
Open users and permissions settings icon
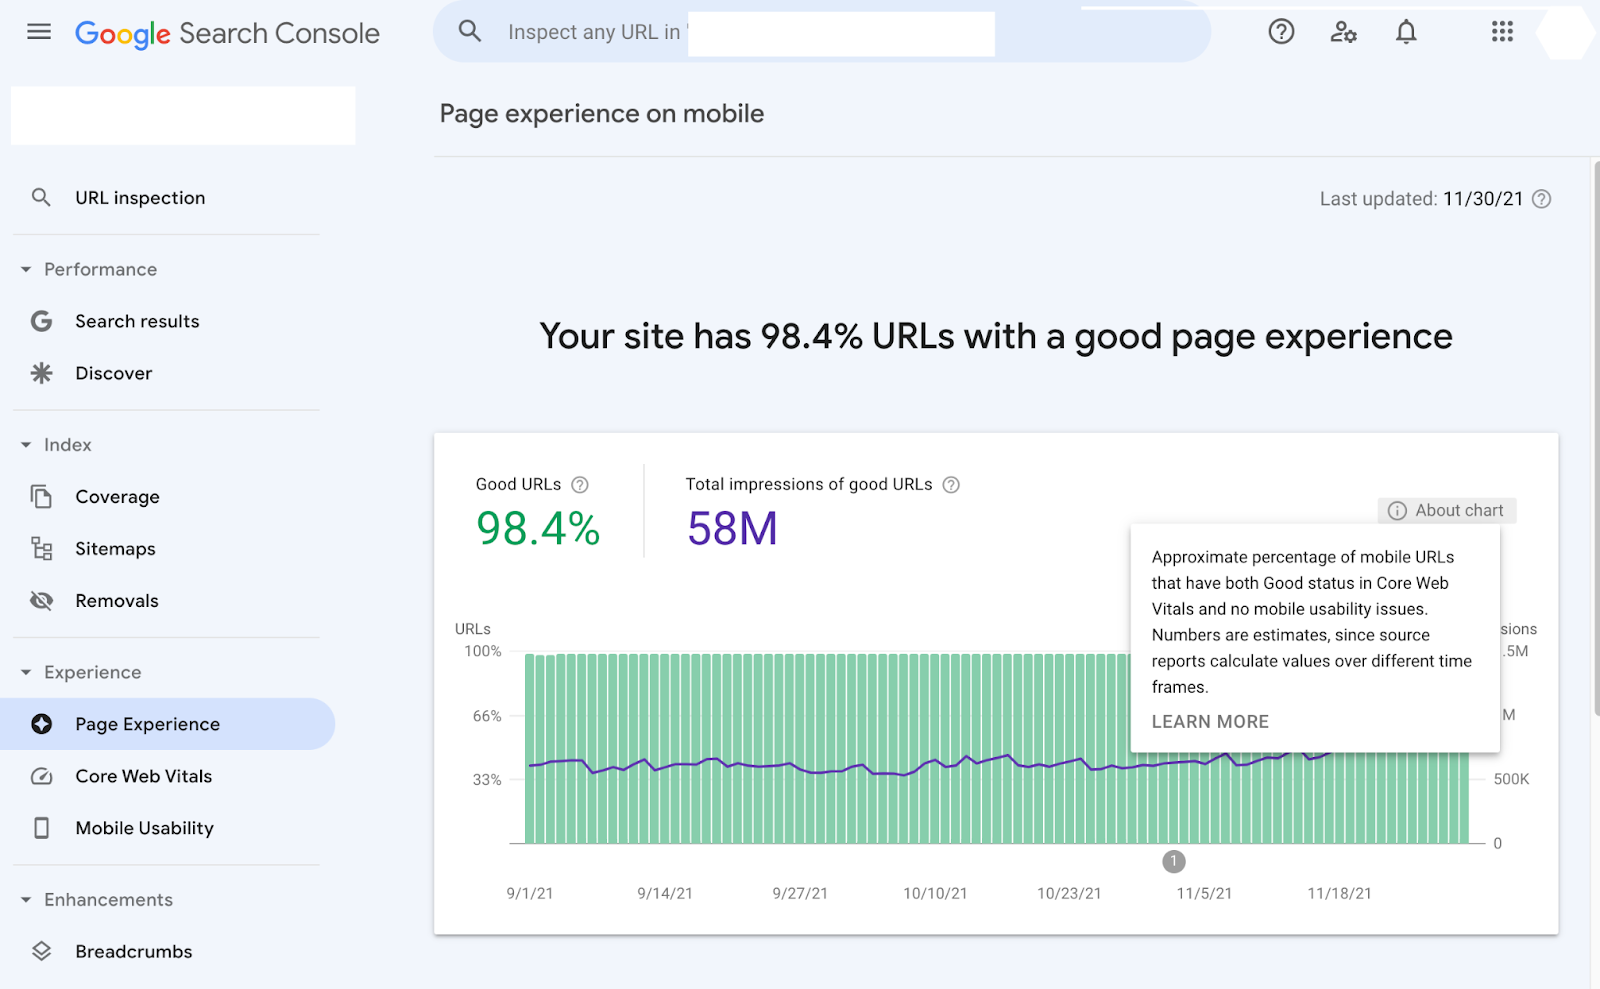point(1343,32)
